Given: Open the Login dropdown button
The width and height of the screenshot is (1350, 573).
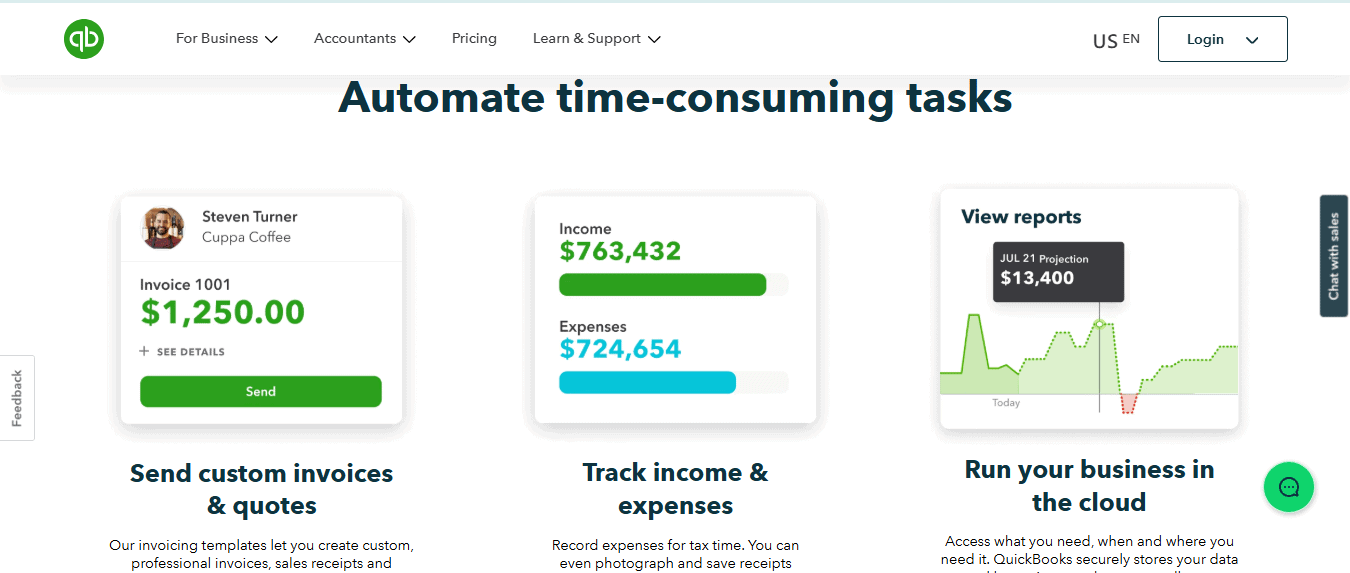Looking at the screenshot, I should 1222,39.
